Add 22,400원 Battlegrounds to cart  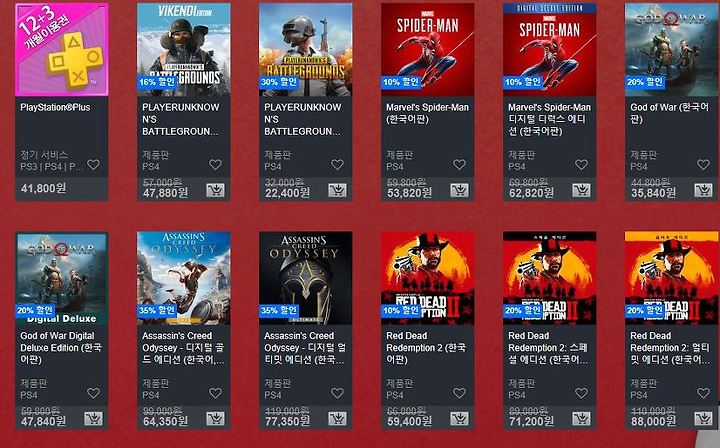338,190
